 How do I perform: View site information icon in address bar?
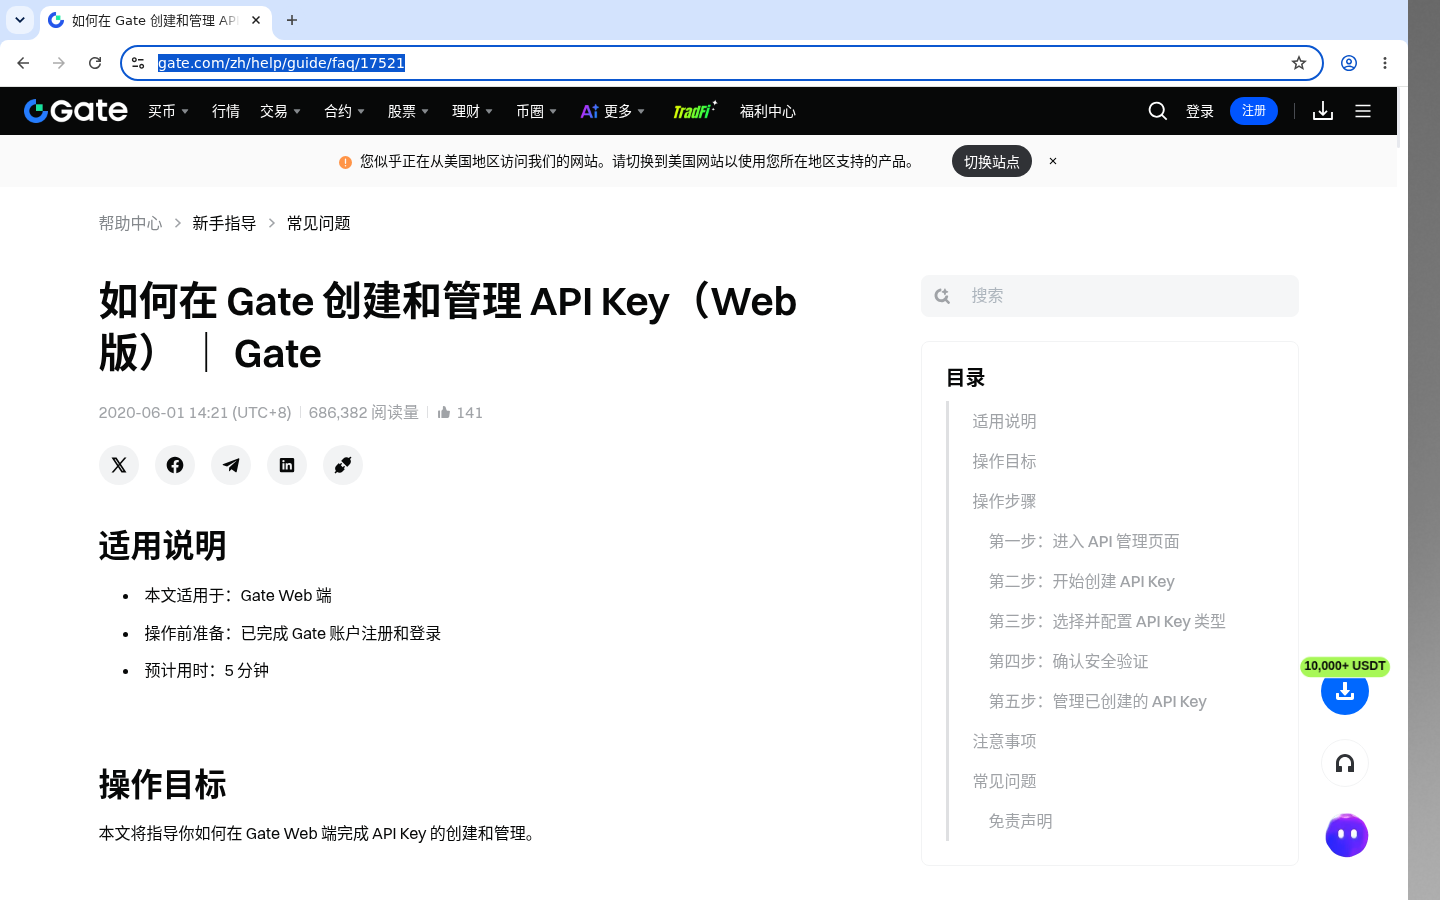click(138, 63)
